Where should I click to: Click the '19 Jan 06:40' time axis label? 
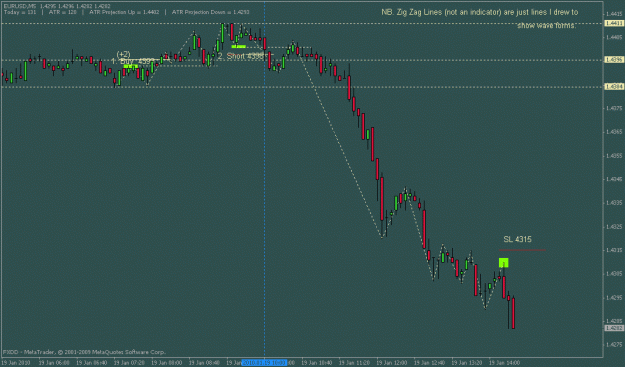point(91,363)
